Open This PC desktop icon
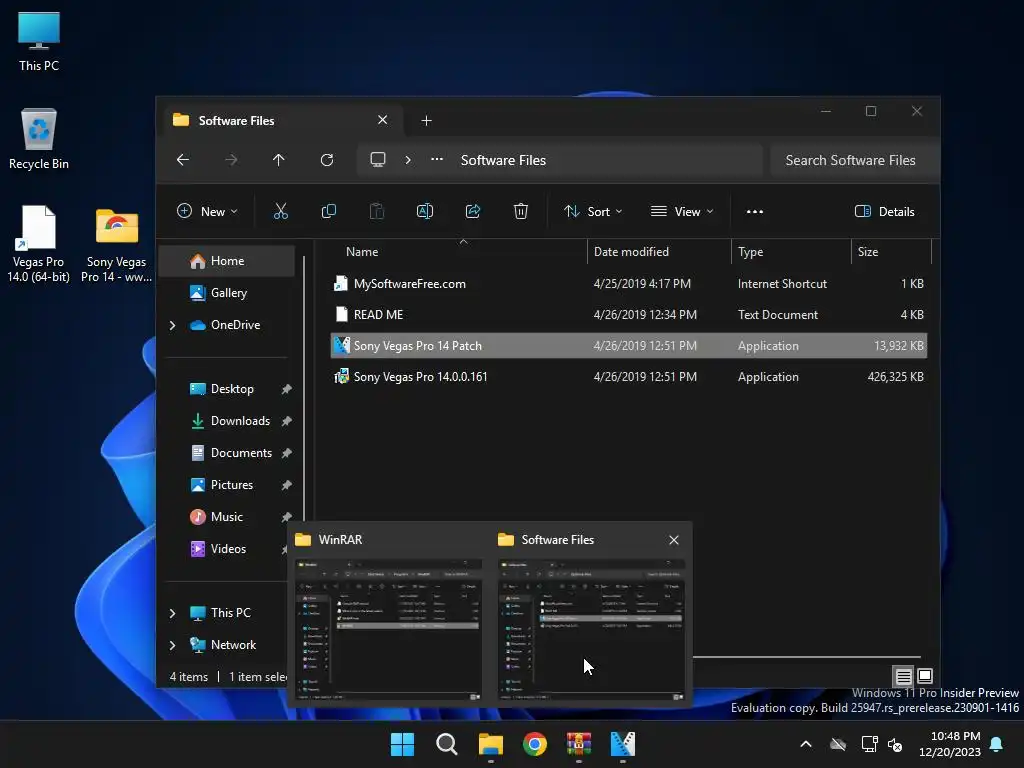Screen dimensions: 1024x768 point(39,40)
